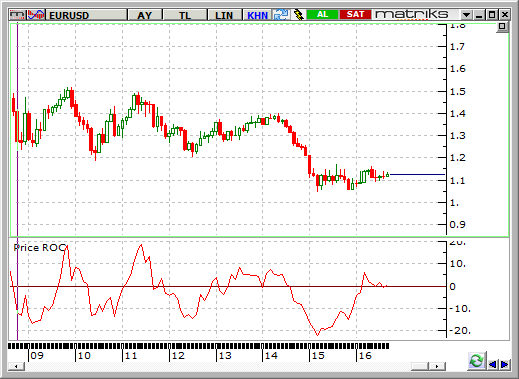
Task: Click the blue right arrow navigation icon
Action: point(504,364)
